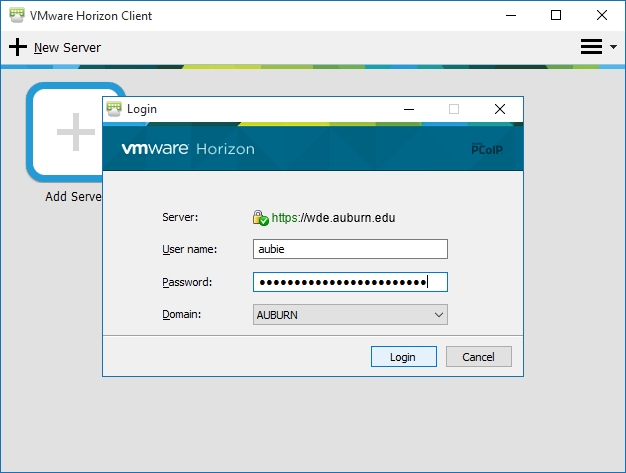
Task: Close the Login dialog window
Action: point(499,109)
